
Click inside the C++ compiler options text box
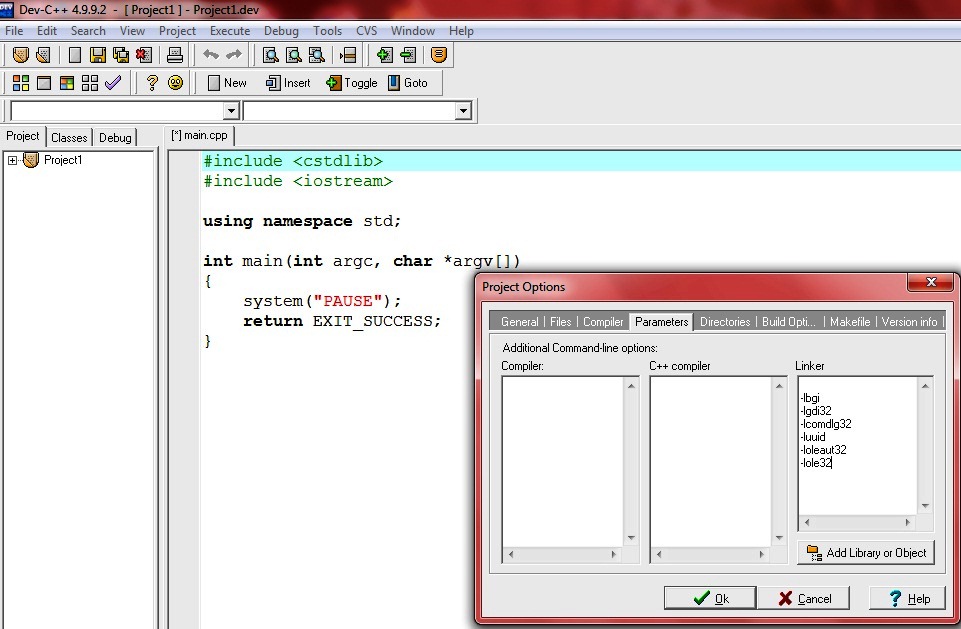pos(711,462)
